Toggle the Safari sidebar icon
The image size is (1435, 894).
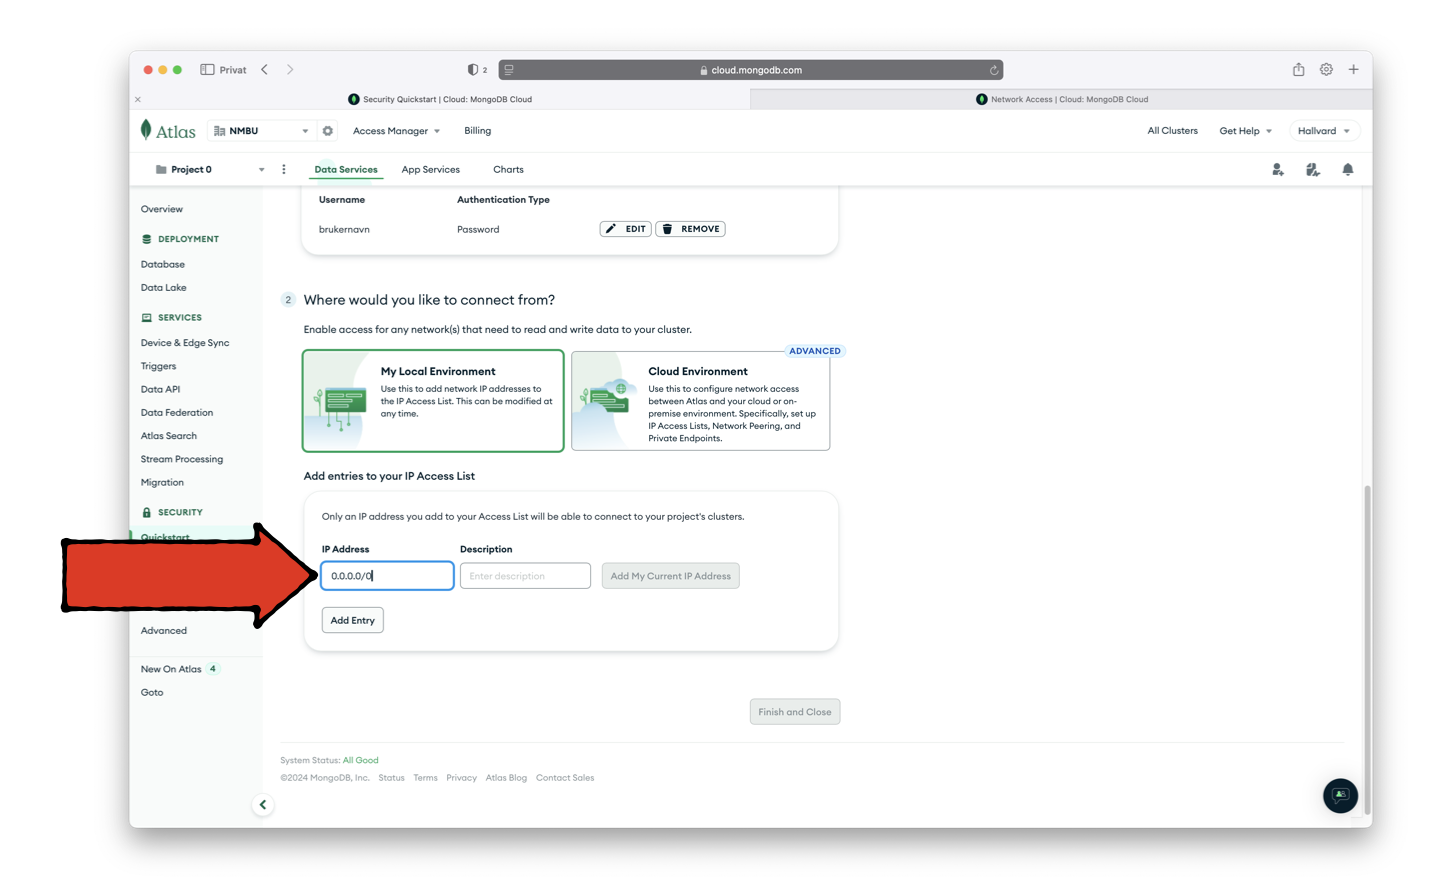207,70
